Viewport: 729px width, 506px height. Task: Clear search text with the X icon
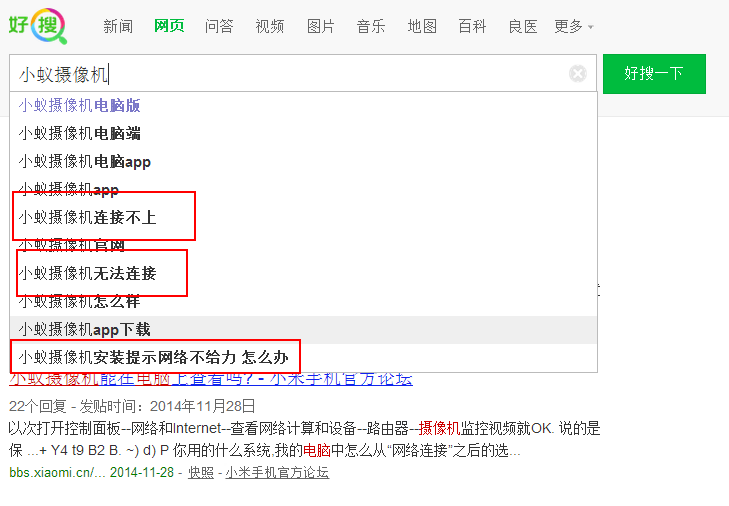click(577, 74)
